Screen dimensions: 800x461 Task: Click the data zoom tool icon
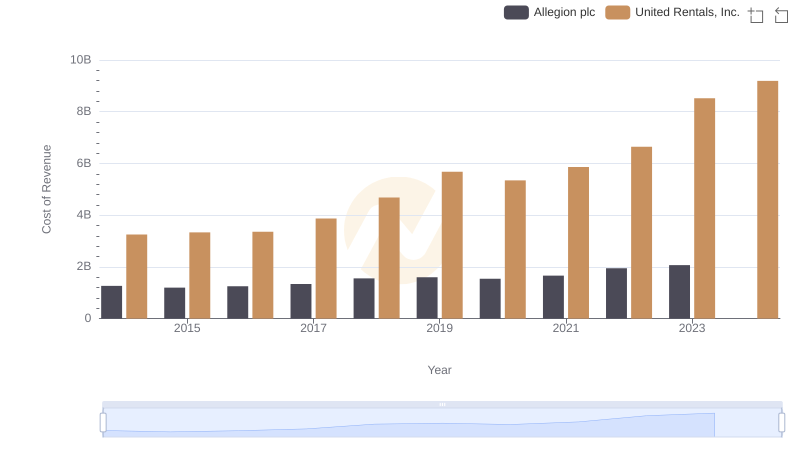pos(756,15)
